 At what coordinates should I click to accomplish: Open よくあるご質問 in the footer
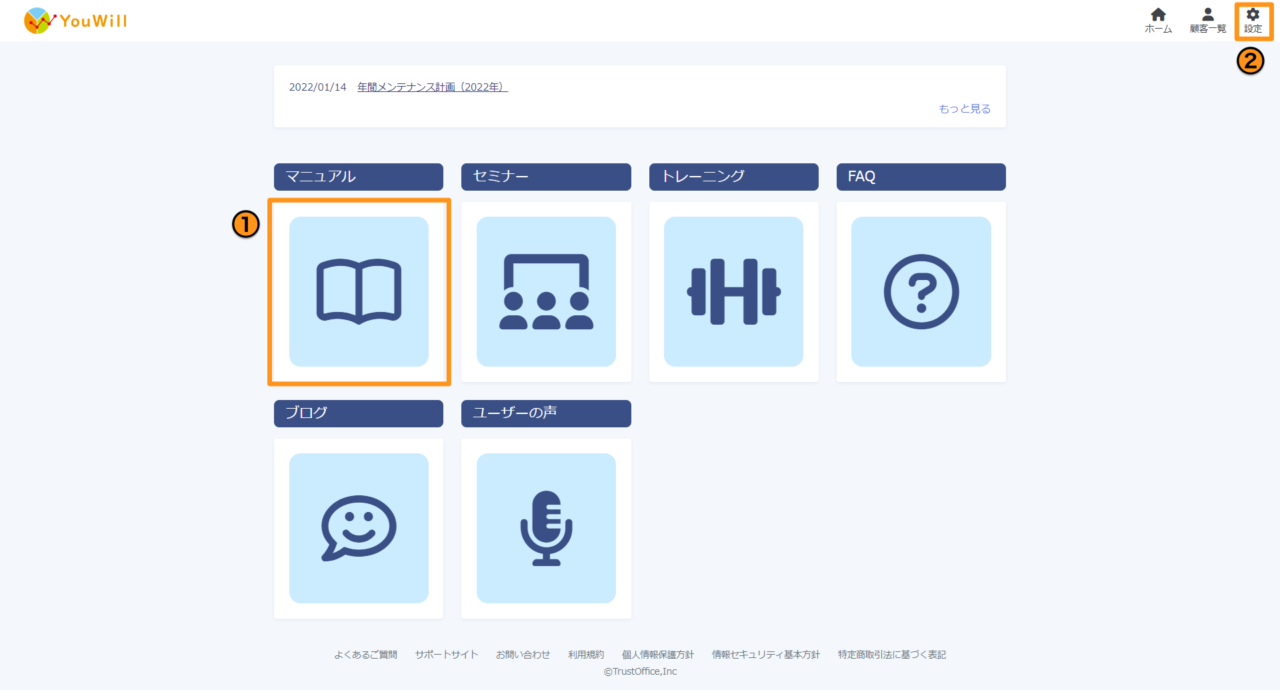click(365, 655)
